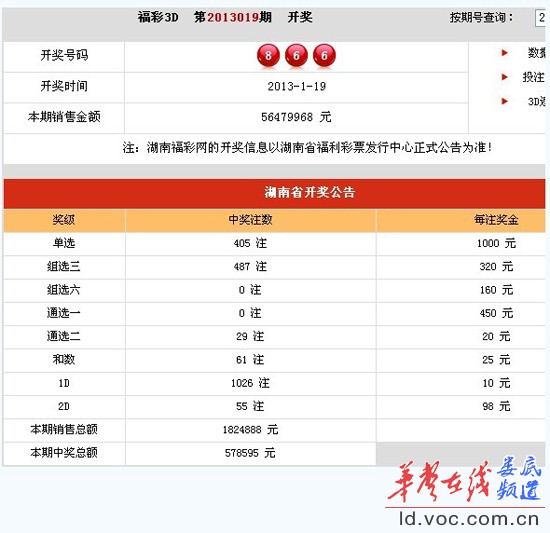Select the 10 元 prize cell

coord(496,383)
